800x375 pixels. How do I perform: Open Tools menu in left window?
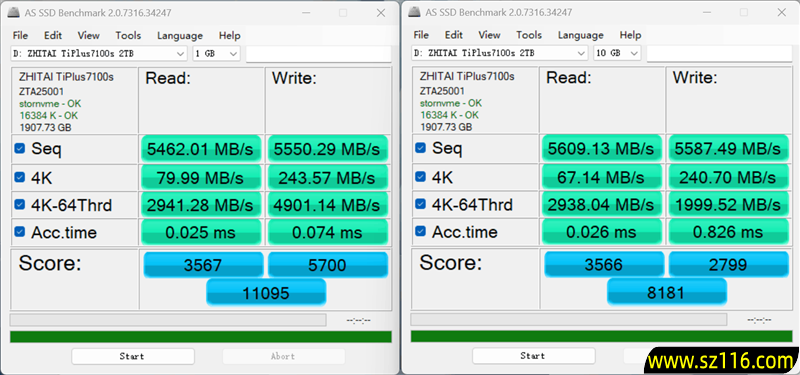click(x=128, y=36)
